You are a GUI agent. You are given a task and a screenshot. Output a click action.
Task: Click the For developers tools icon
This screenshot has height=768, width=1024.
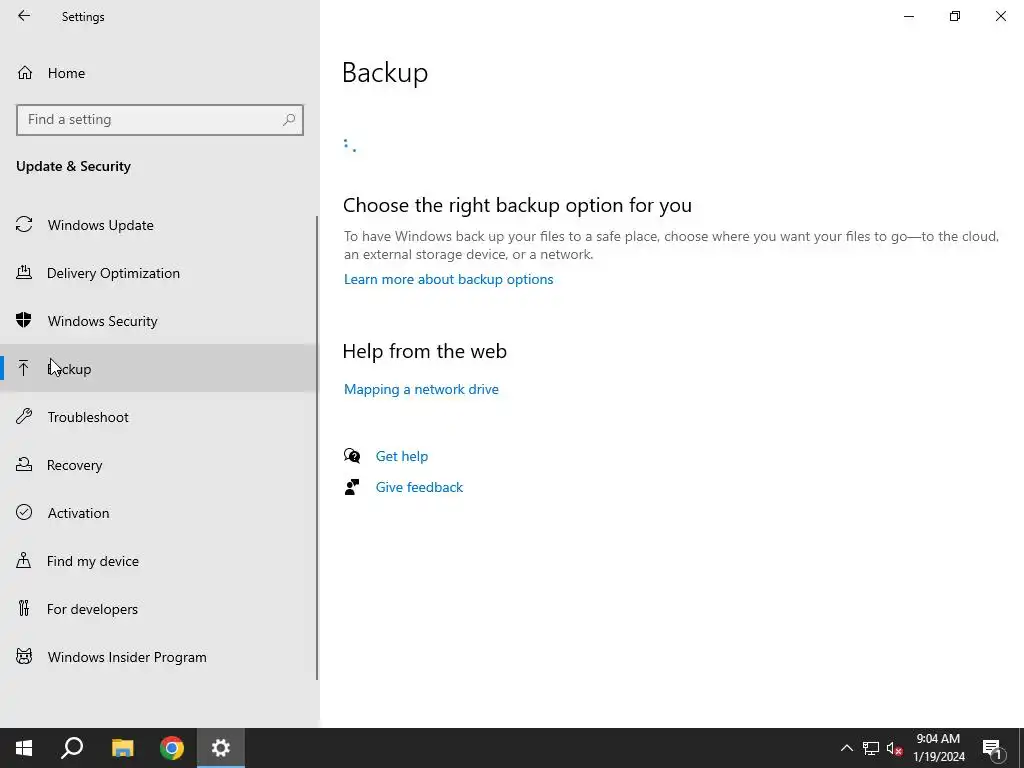point(24,609)
